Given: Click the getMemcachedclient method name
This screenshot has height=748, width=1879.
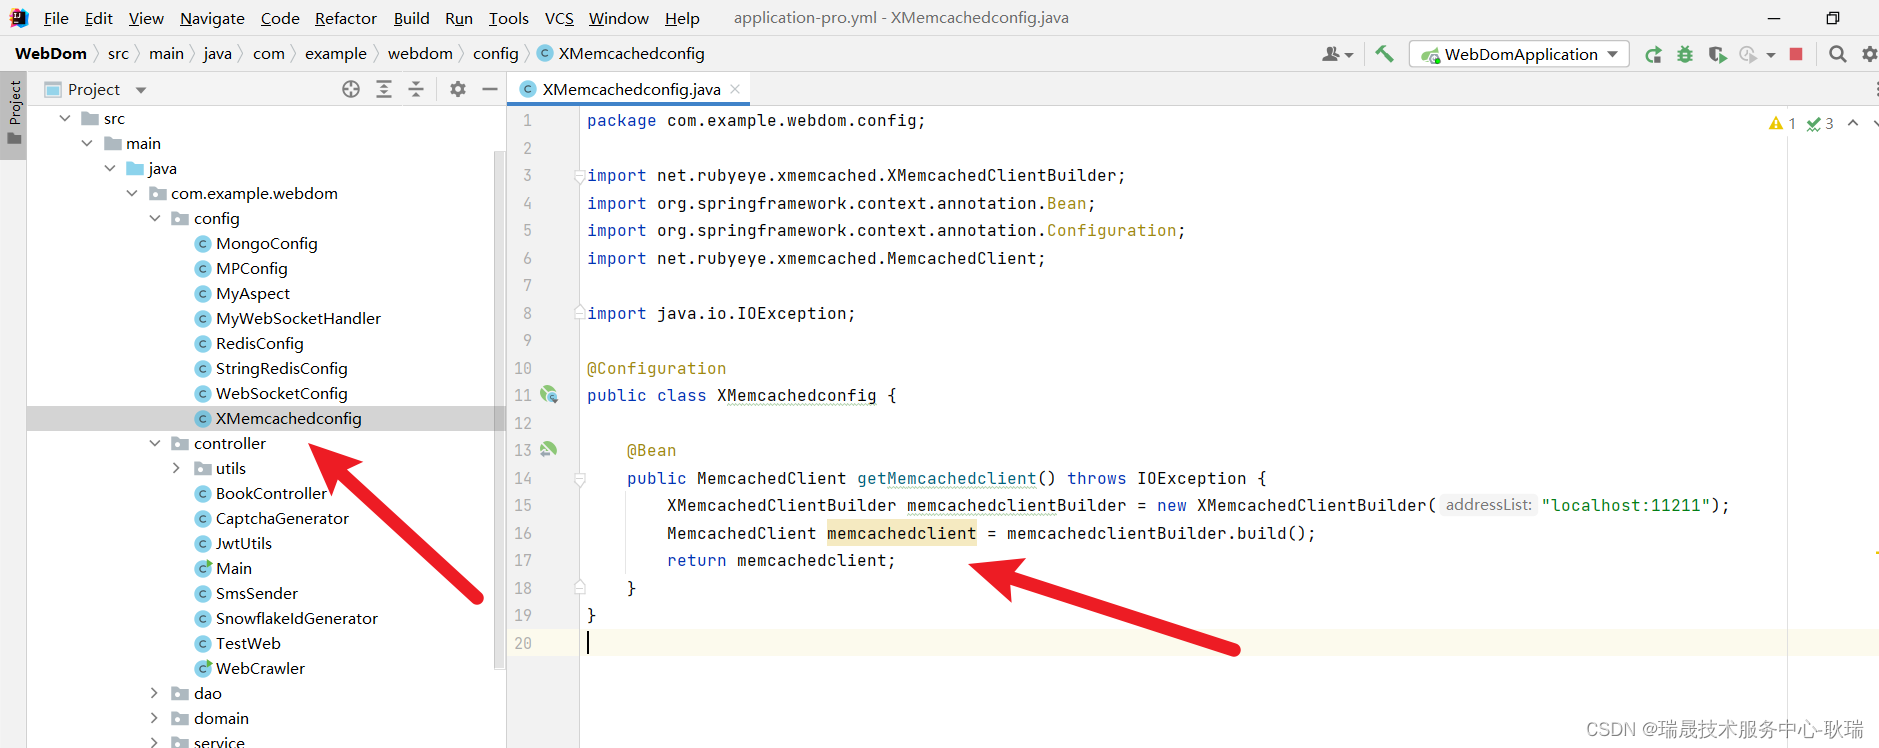Looking at the screenshot, I should (x=946, y=478).
